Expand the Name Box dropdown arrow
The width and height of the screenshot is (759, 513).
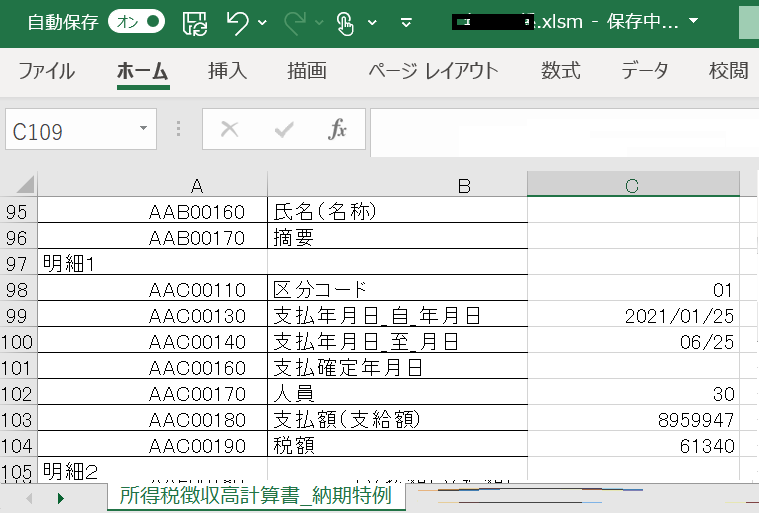pyautogui.click(x=143, y=129)
